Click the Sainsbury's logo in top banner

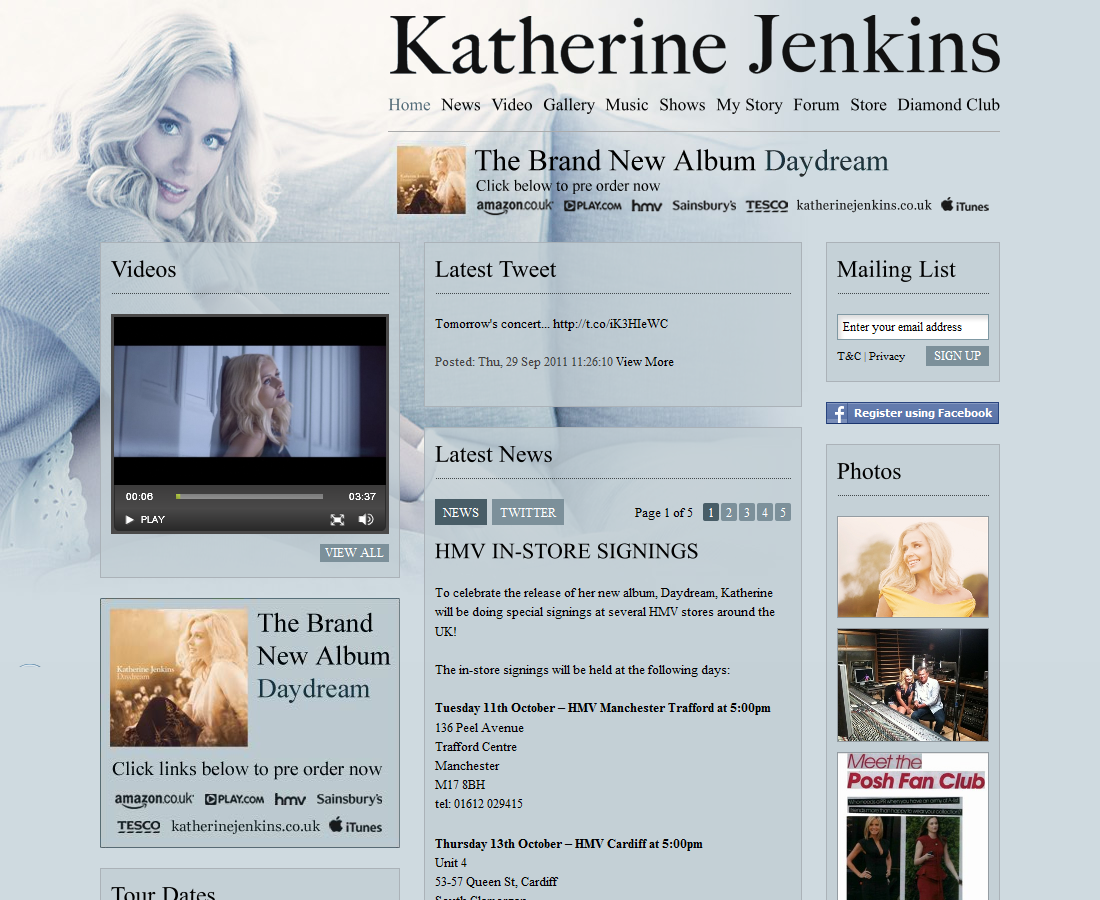704,206
